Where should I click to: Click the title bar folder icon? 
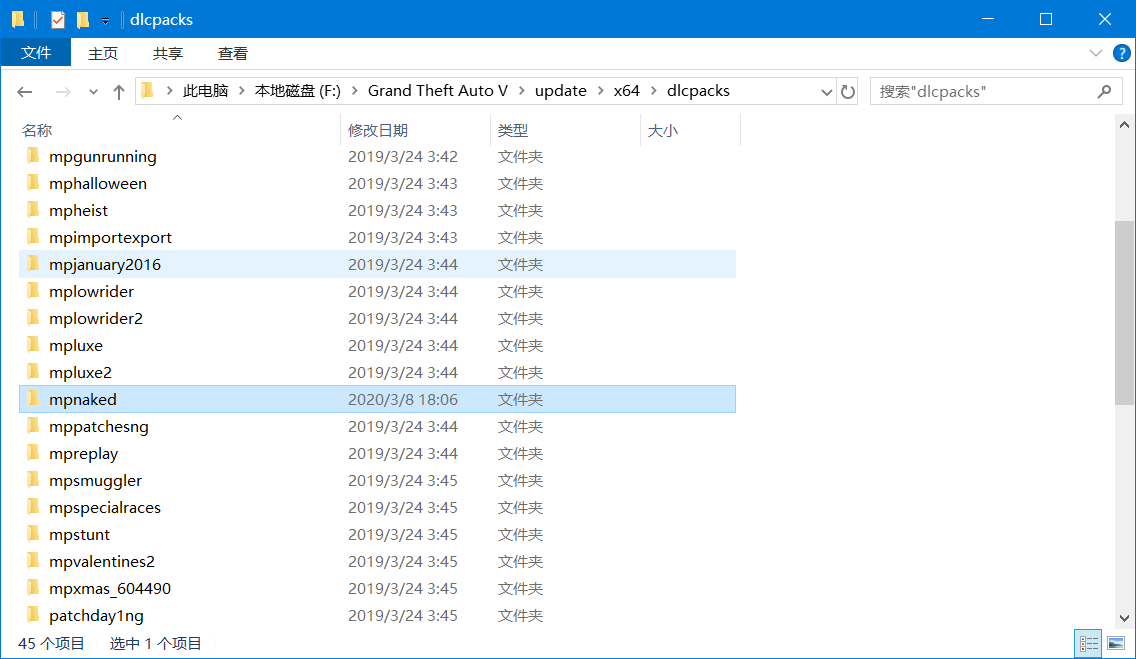coord(18,20)
